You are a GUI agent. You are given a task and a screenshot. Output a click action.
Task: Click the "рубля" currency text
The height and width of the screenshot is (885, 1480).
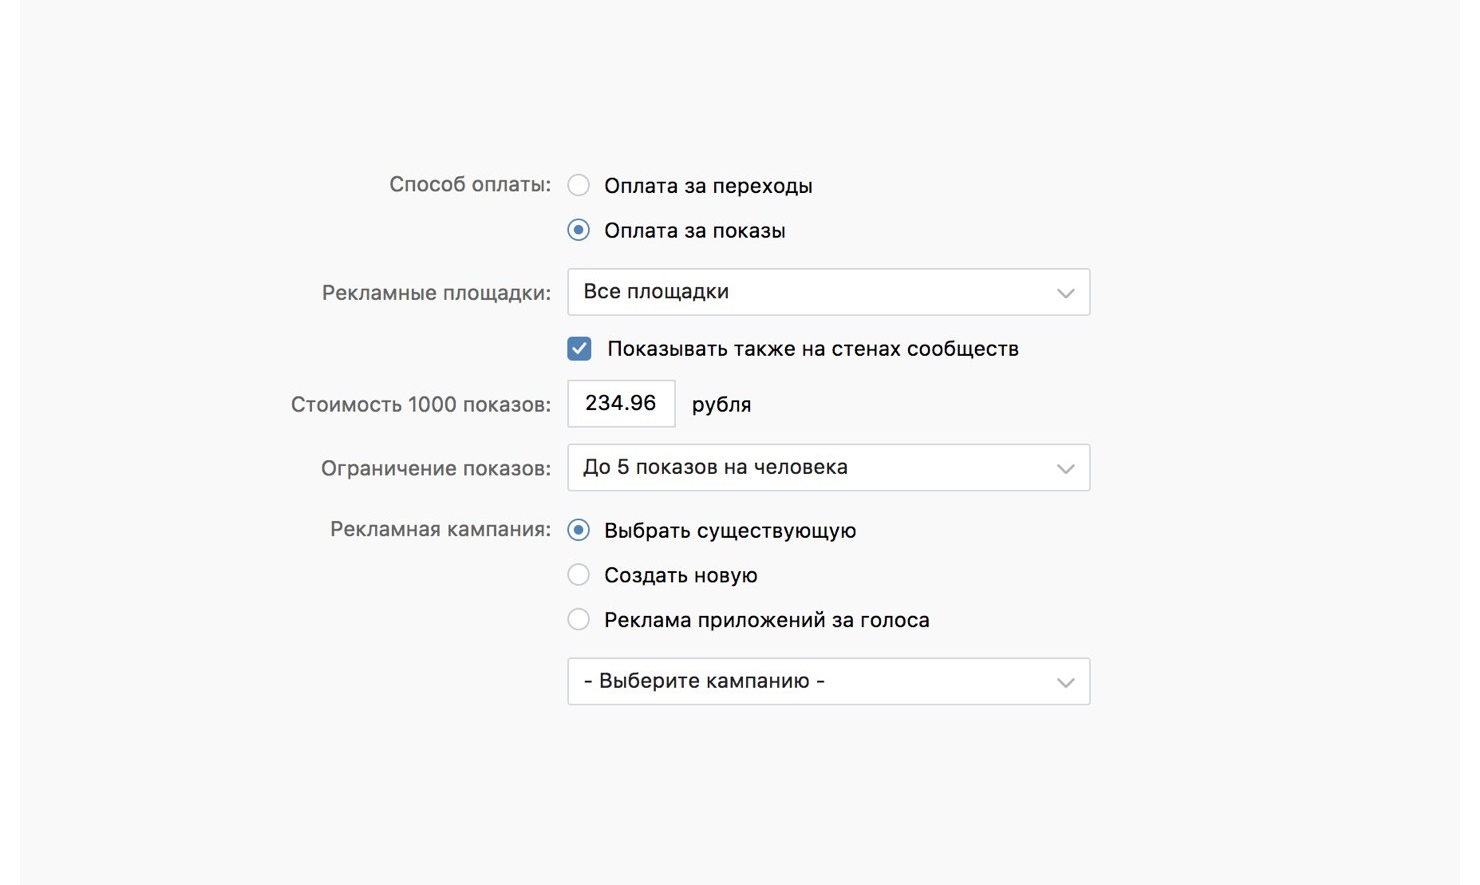coord(721,405)
